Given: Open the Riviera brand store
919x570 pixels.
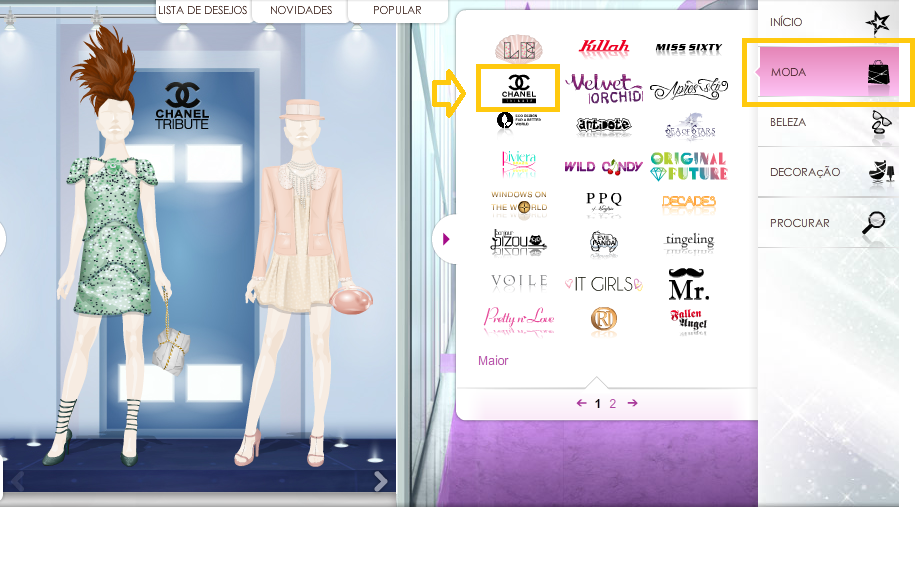Looking at the screenshot, I should [519, 164].
